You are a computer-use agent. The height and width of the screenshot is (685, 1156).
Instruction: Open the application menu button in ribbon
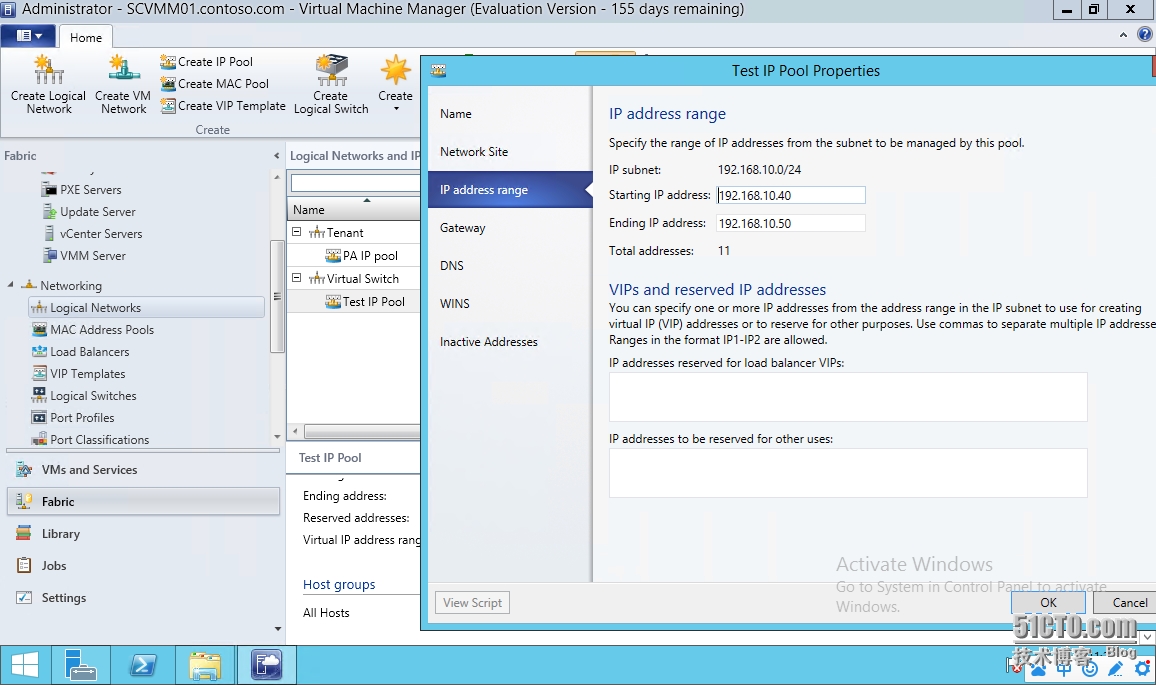click(29, 35)
